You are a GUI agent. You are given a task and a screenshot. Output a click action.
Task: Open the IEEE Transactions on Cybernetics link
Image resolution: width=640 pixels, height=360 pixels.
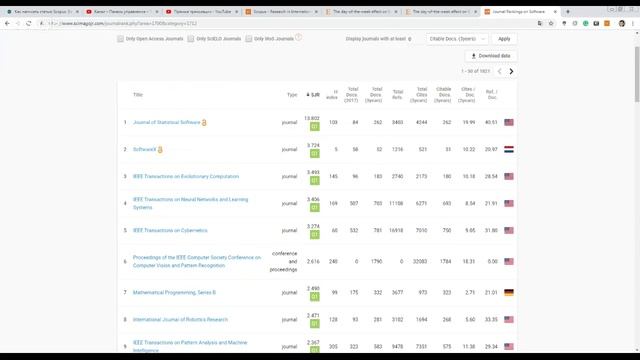coord(170,230)
